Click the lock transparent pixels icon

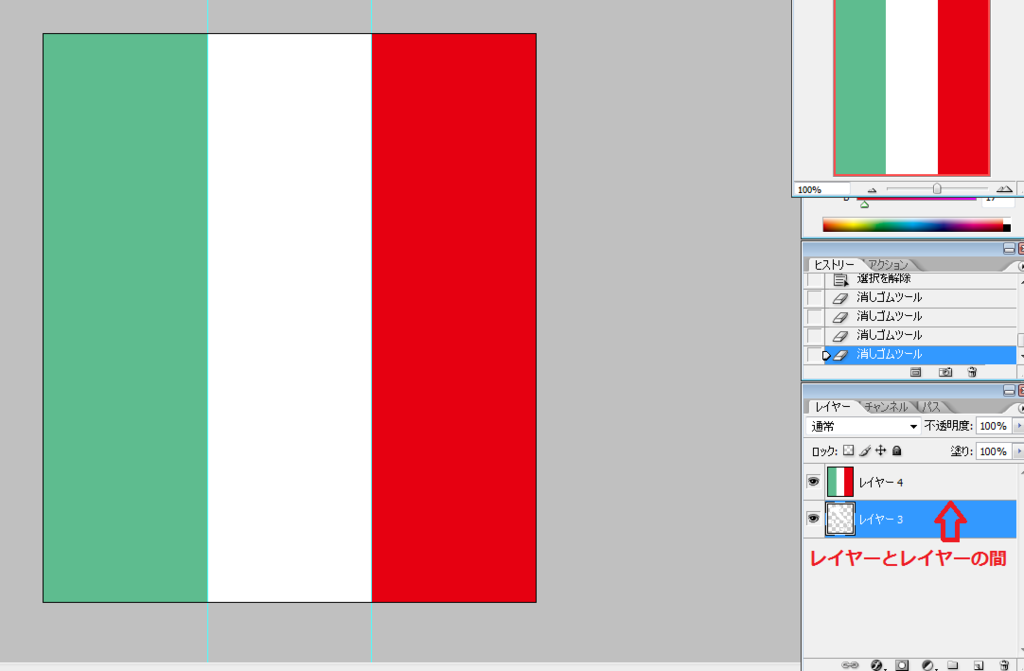point(848,450)
